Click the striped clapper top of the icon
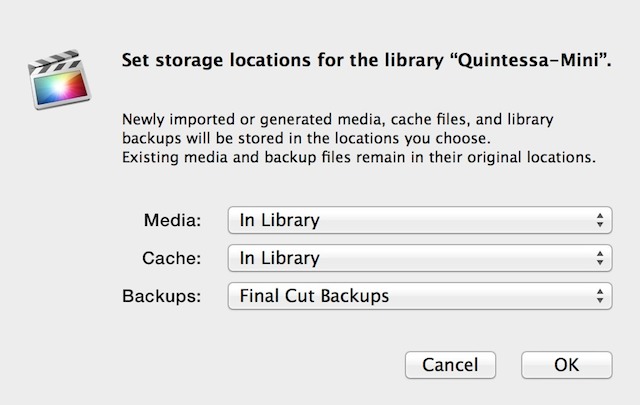This screenshot has height=405, width=640. pos(55,62)
